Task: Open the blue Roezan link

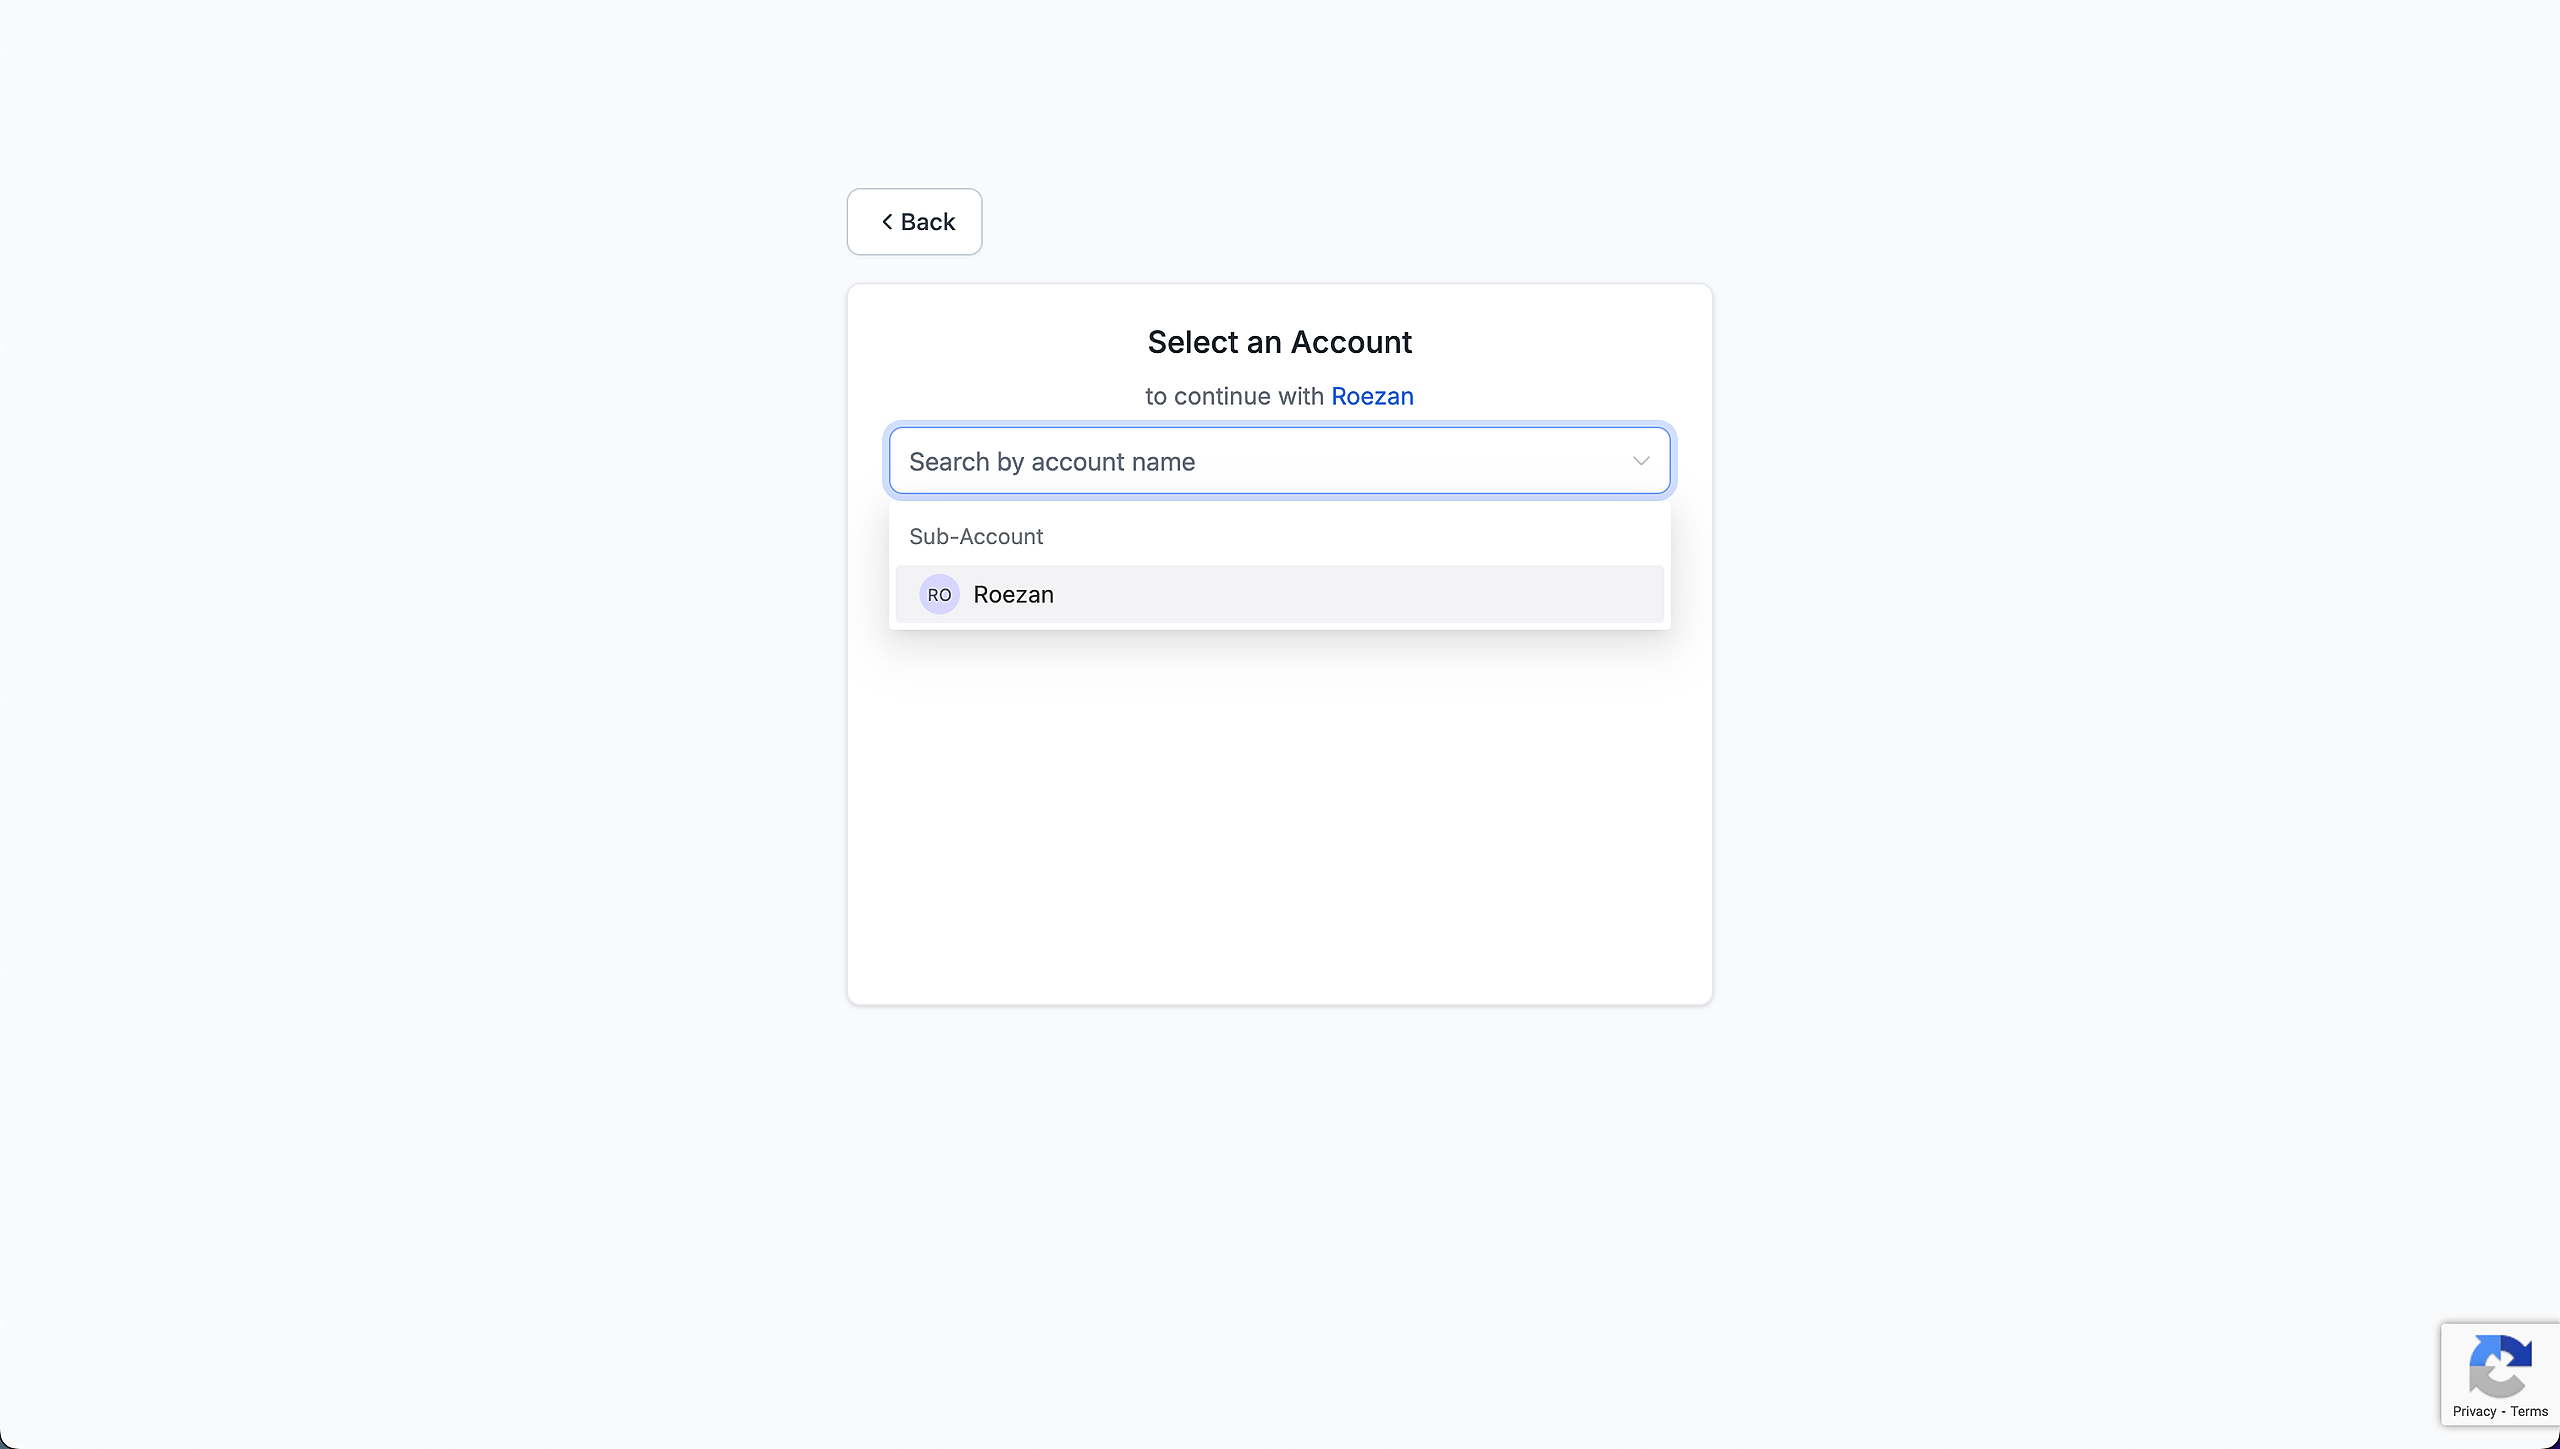Action: point(1372,397)
